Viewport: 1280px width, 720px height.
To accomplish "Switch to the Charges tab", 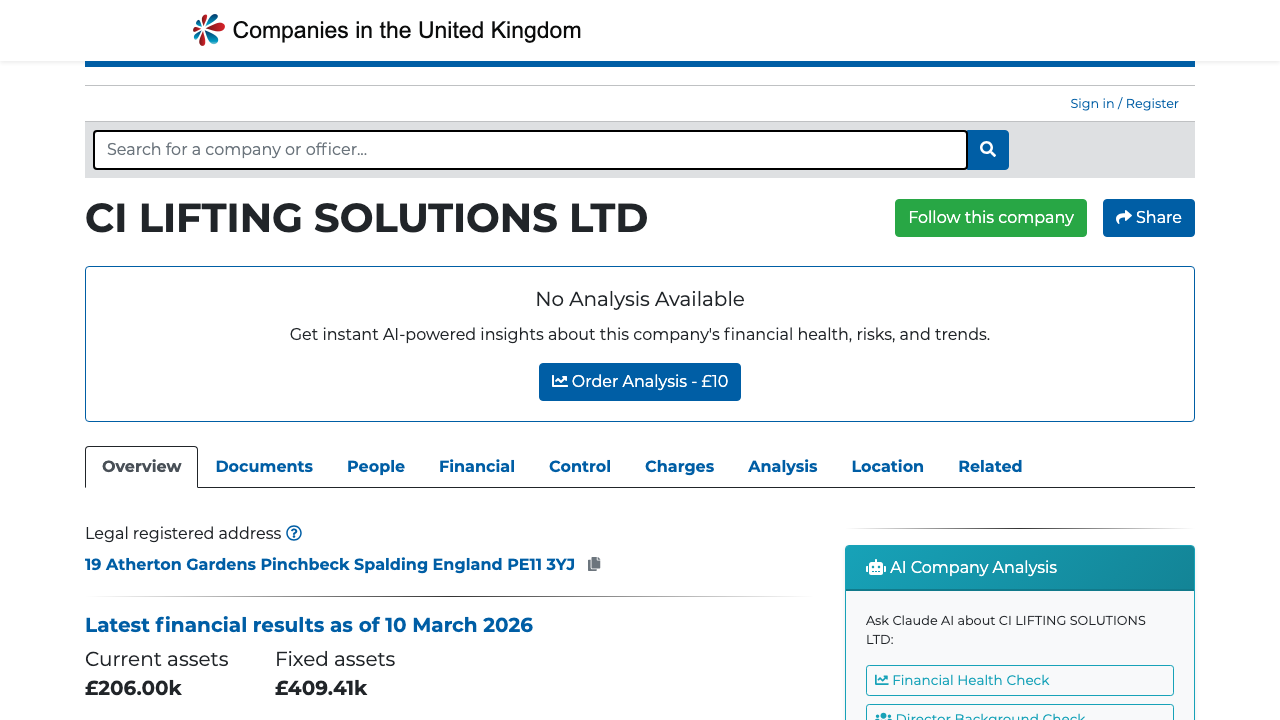I will click(679, 466).
